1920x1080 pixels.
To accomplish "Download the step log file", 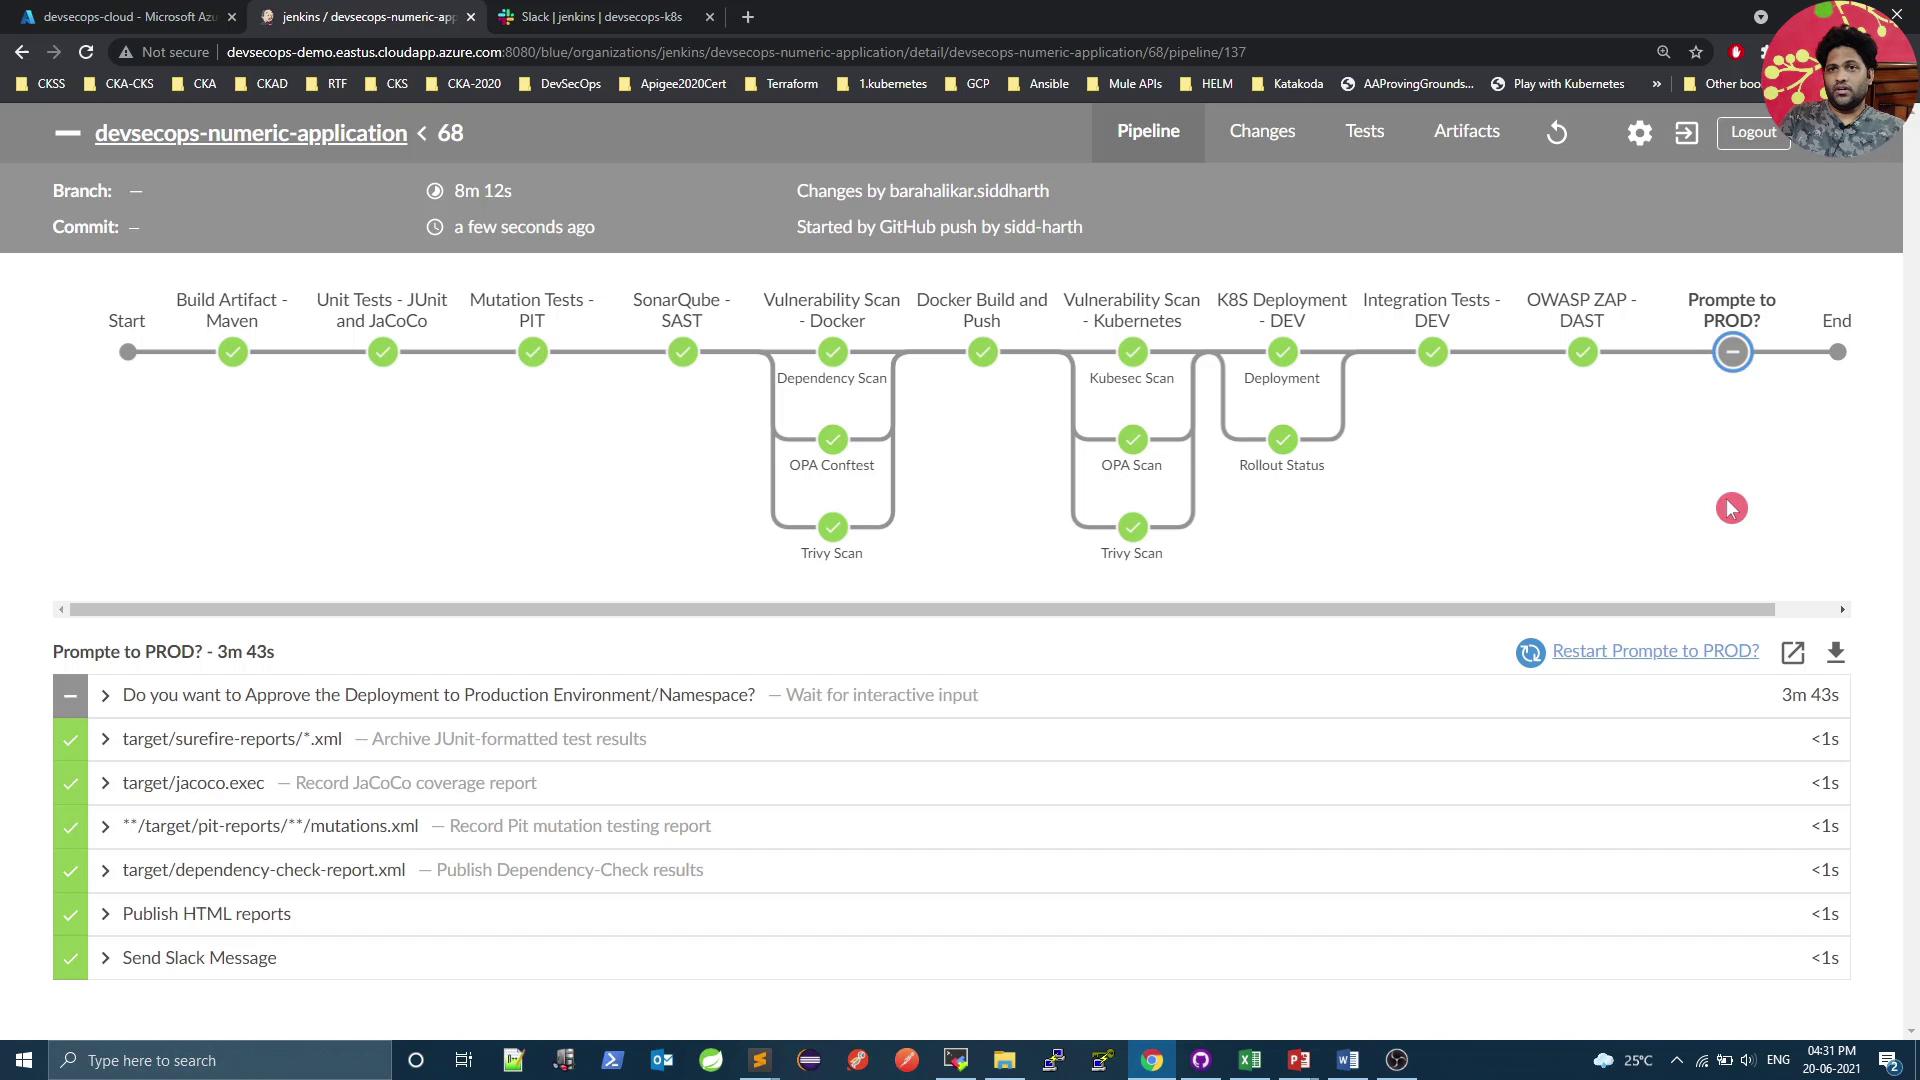I will coord(1835,652).
